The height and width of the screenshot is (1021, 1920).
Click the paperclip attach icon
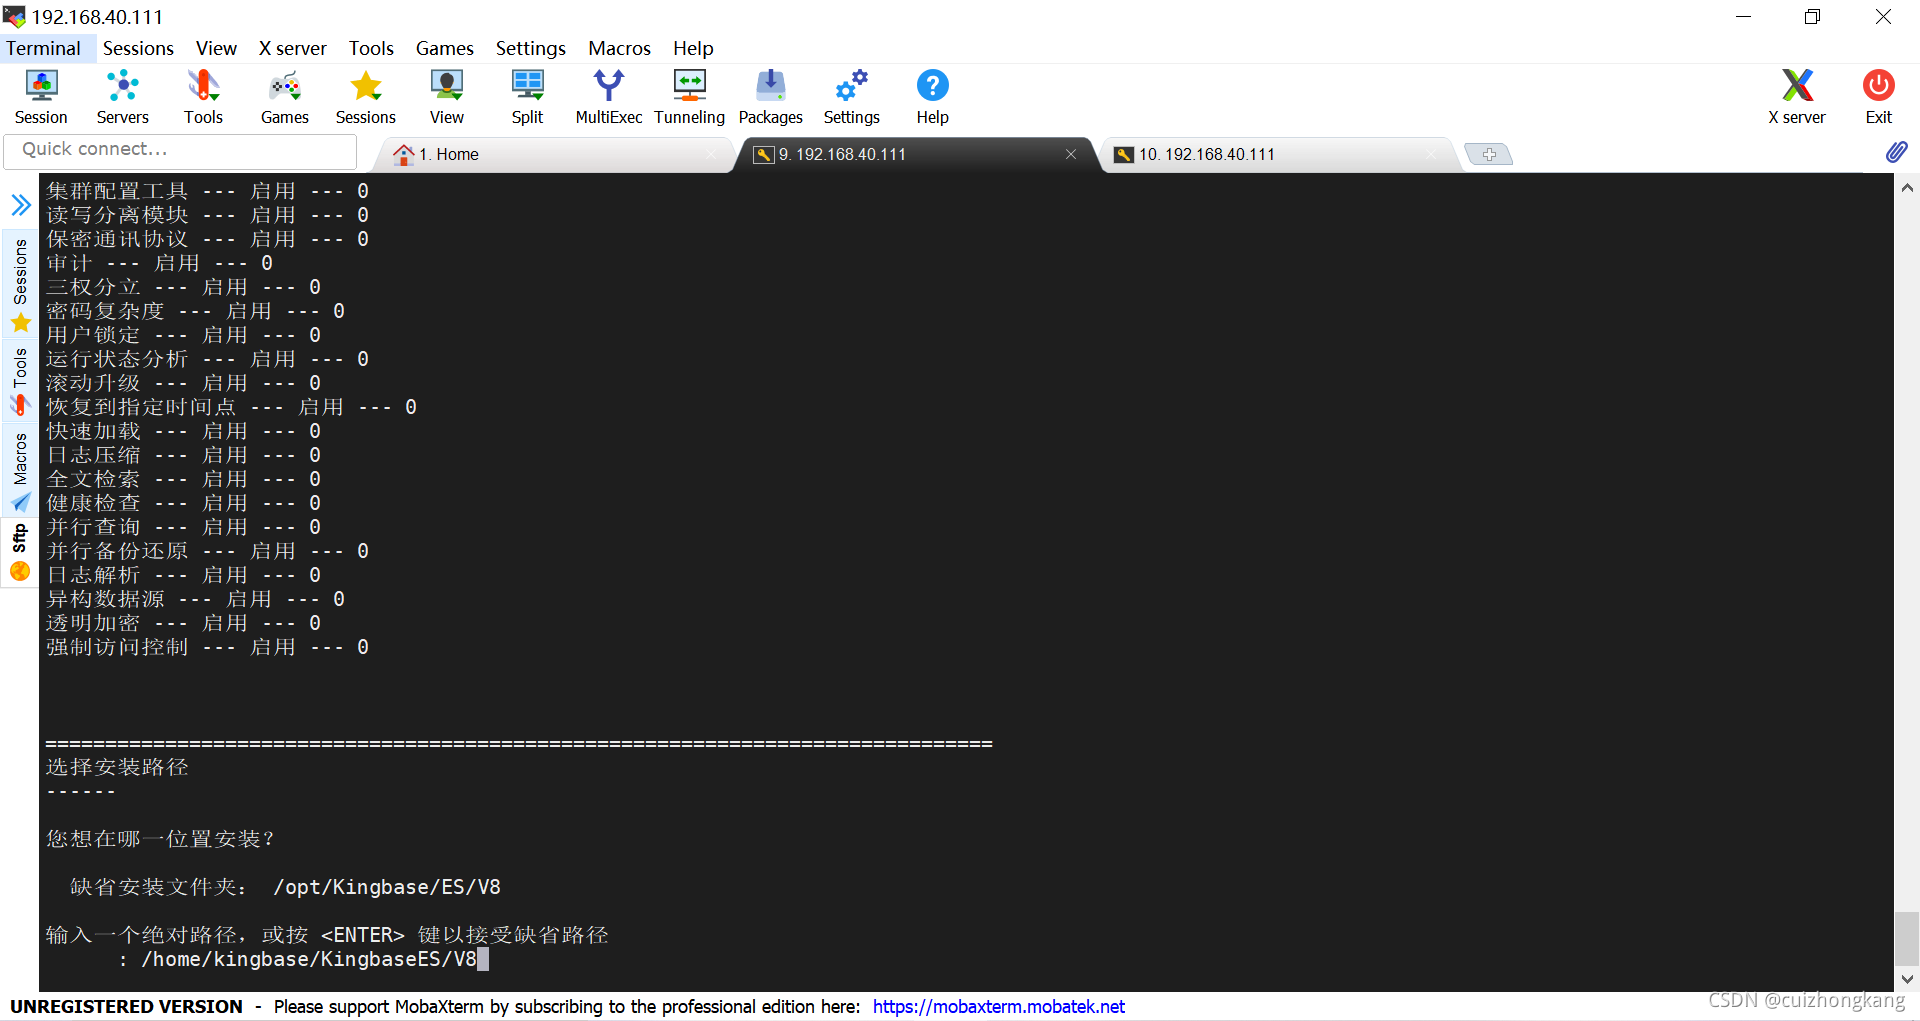click(1896, 152)
